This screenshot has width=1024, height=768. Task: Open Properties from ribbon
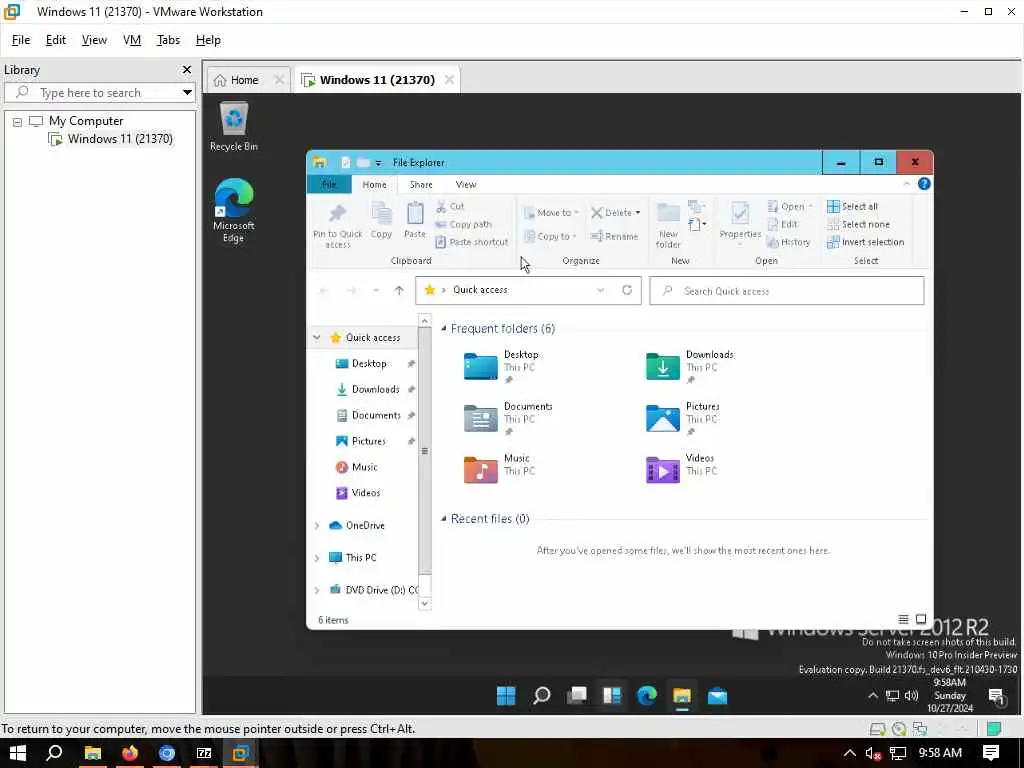point(740,223)
